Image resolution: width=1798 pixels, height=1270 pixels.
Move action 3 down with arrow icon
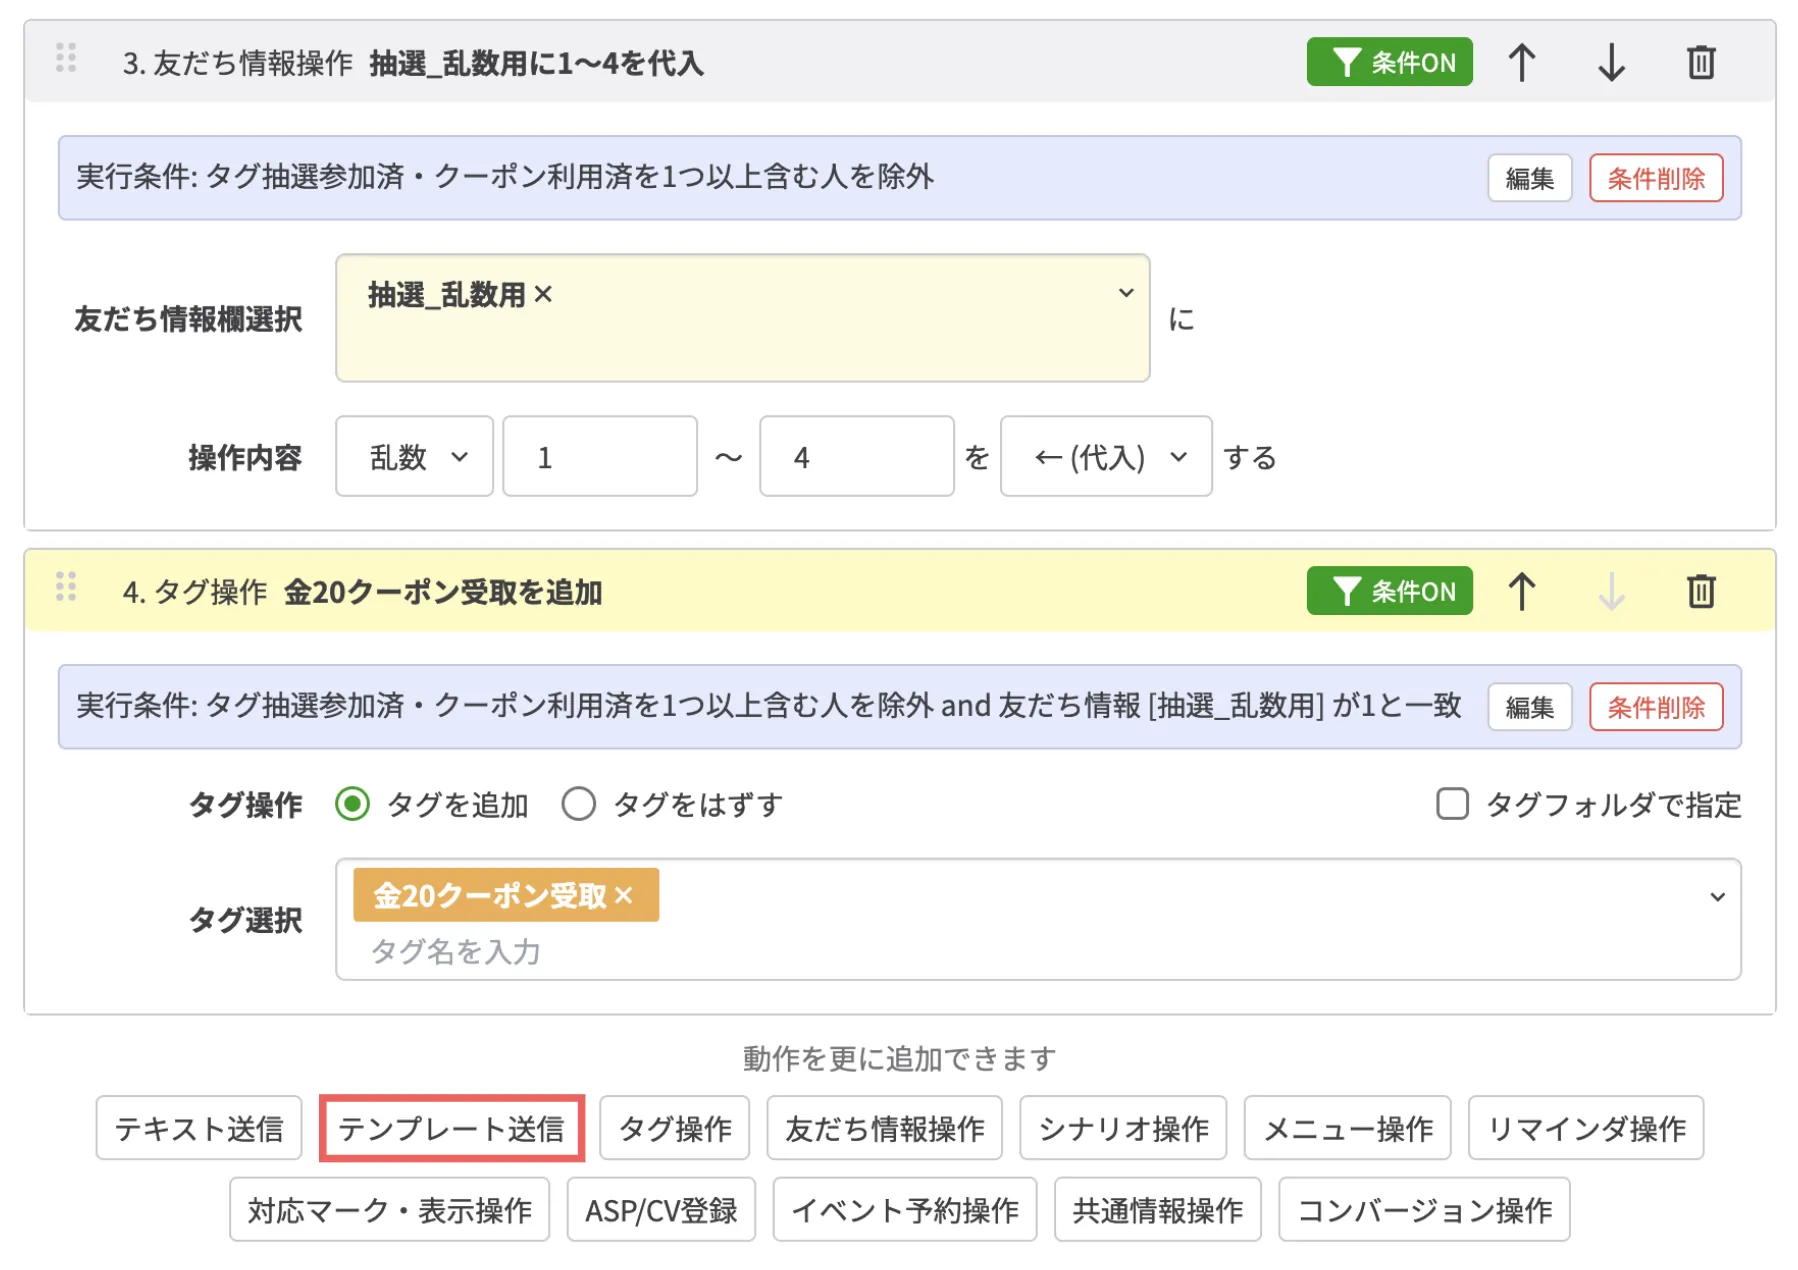pyautogui.click(x=1611, y=62)
